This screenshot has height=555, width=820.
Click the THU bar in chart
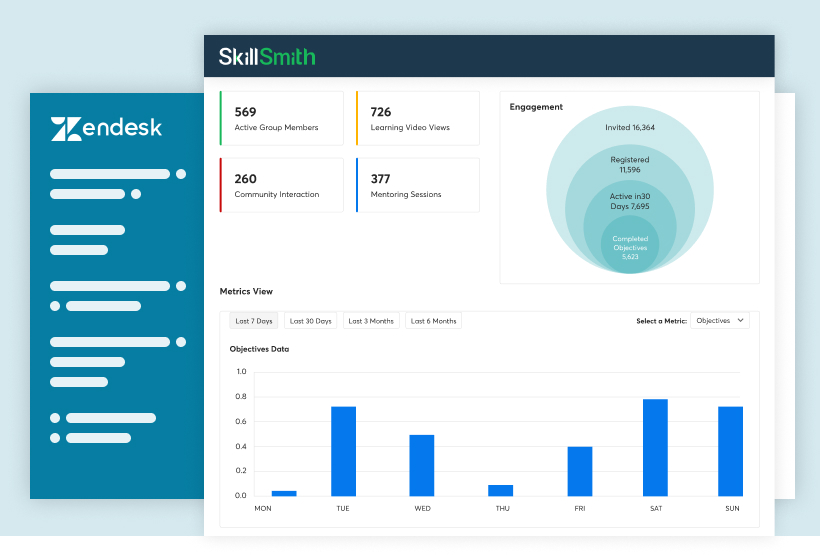pos(500,490)
